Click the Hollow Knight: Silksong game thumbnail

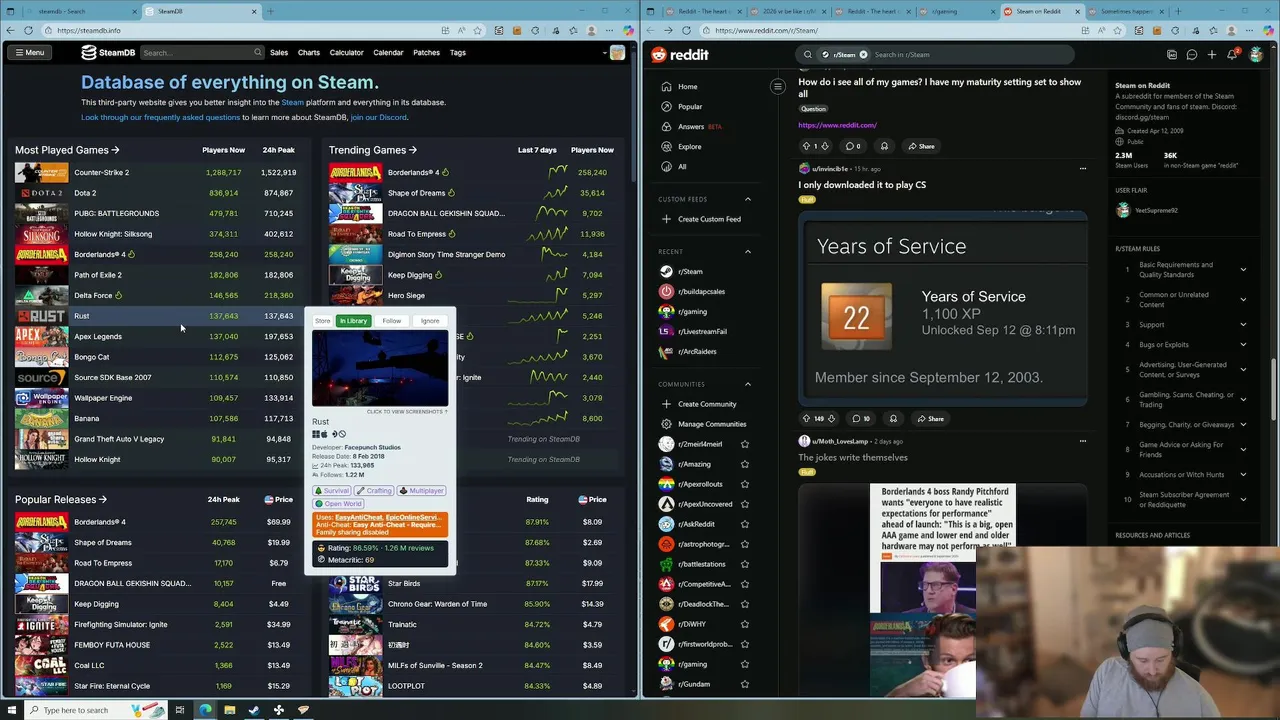(41, 234)
